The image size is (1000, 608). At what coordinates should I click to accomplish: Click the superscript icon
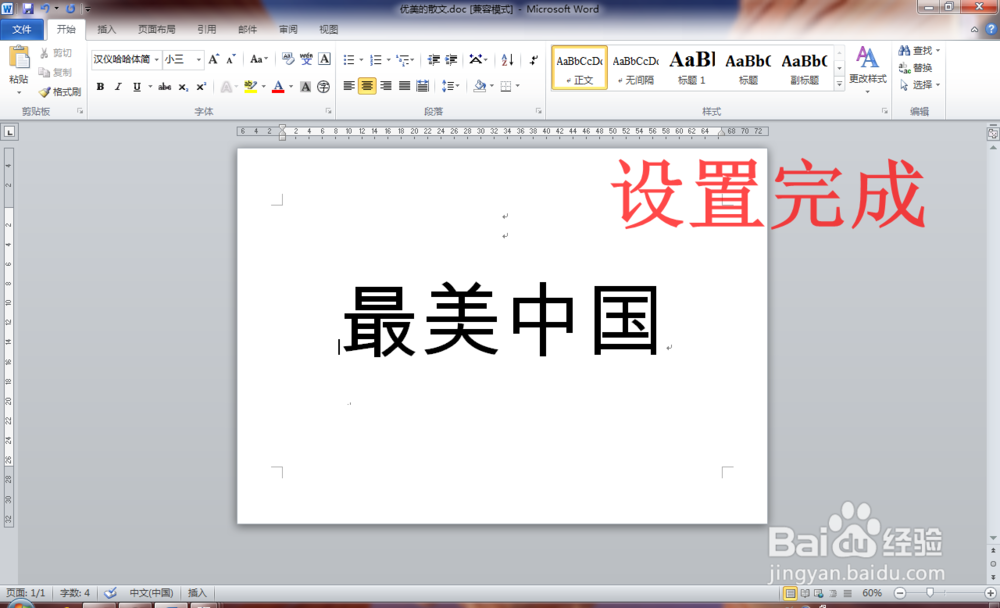point(200,87)
